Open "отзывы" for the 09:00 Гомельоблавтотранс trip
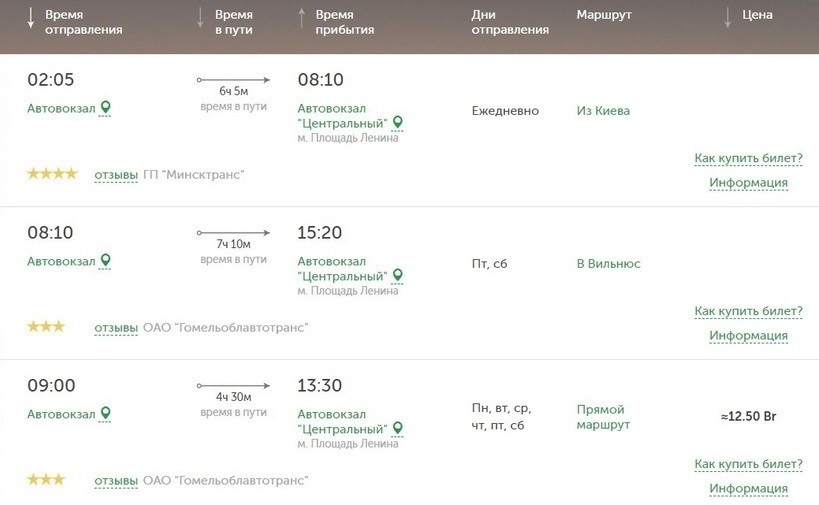The height and width of the screenshot is (505, 819). coord(116,481)
